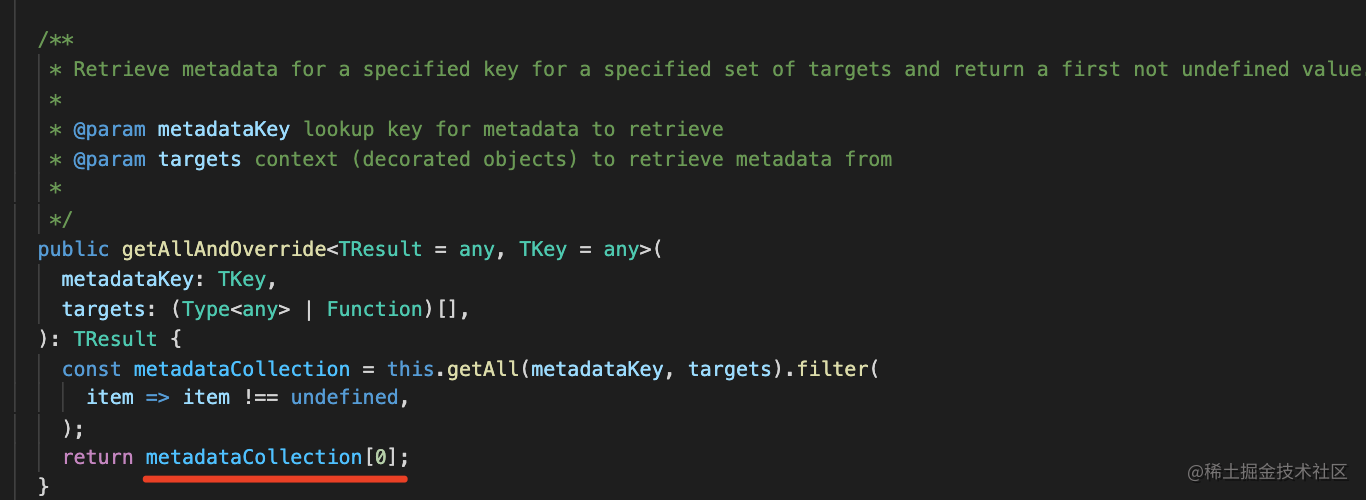
Task: Click the getAll method call
Action: pyautogui.click(x=483, y=369)
